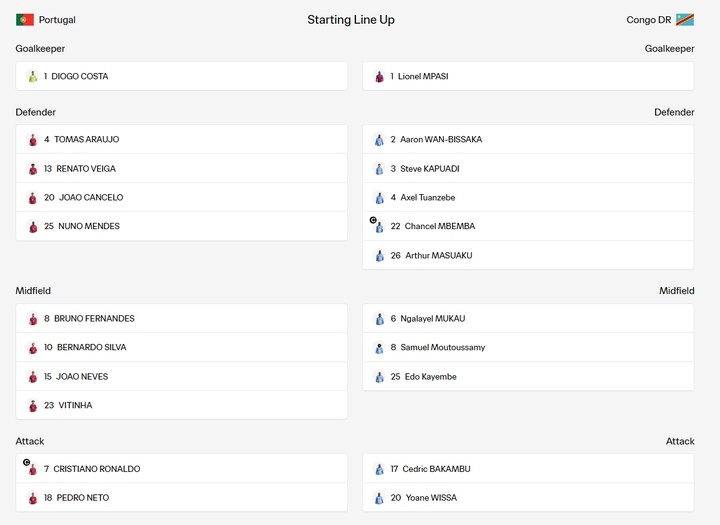Select player 23 VITINHA
Viewport: 720px width, 525px height.
coord(181,405)
